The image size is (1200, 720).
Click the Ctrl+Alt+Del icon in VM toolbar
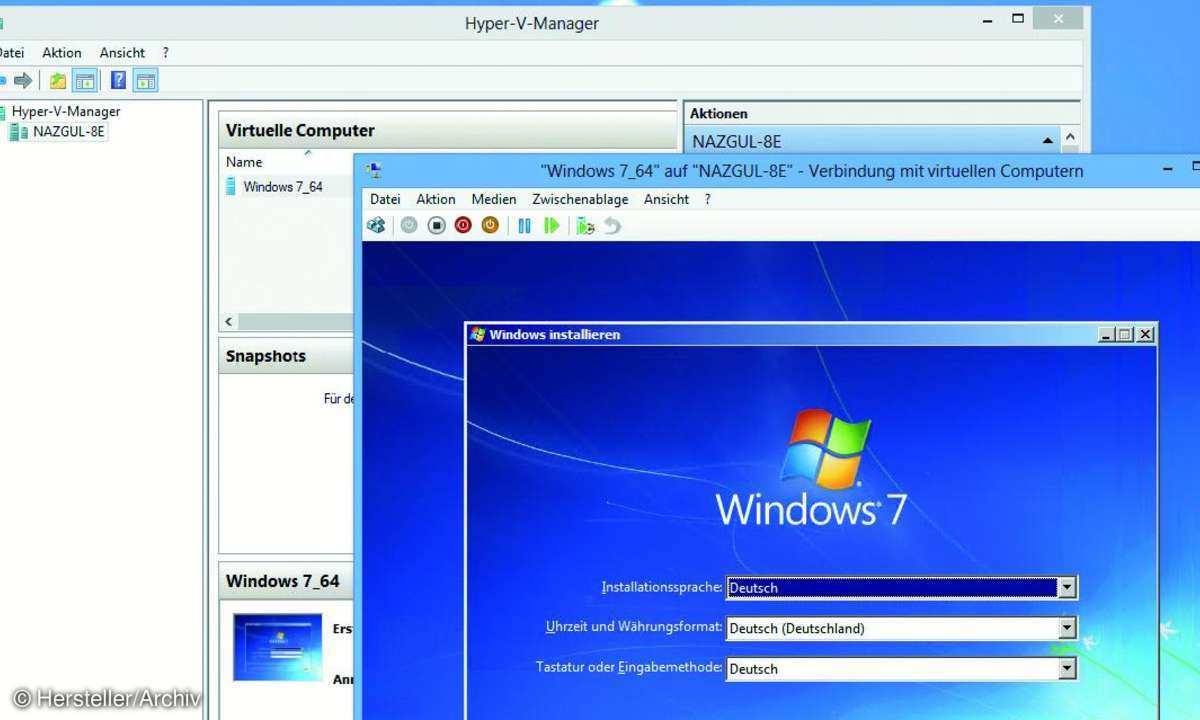tap(376, 226)
